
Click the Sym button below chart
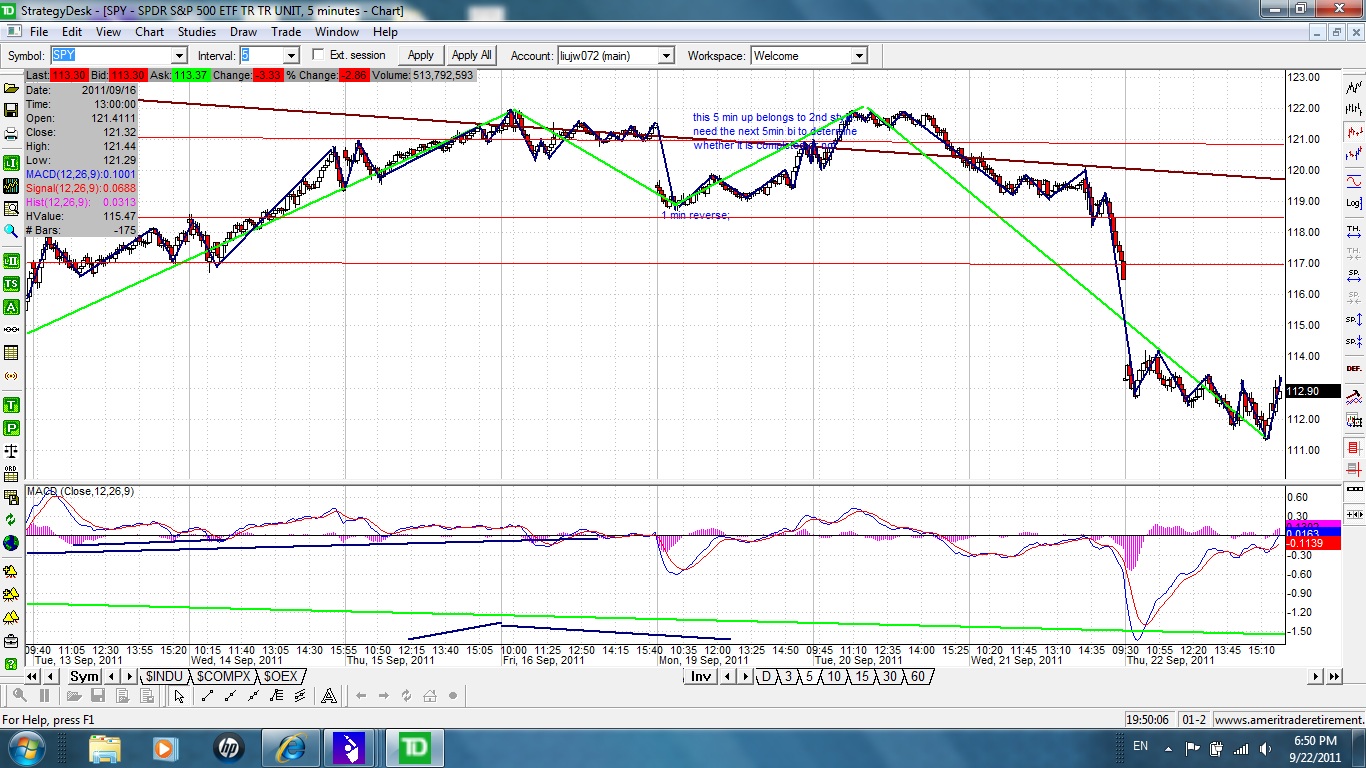[85, 677]
